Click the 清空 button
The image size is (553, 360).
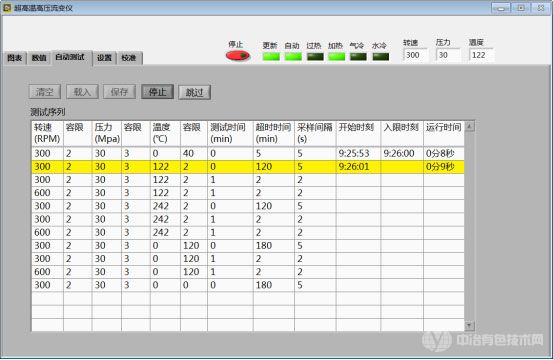[x=45, y=92]
